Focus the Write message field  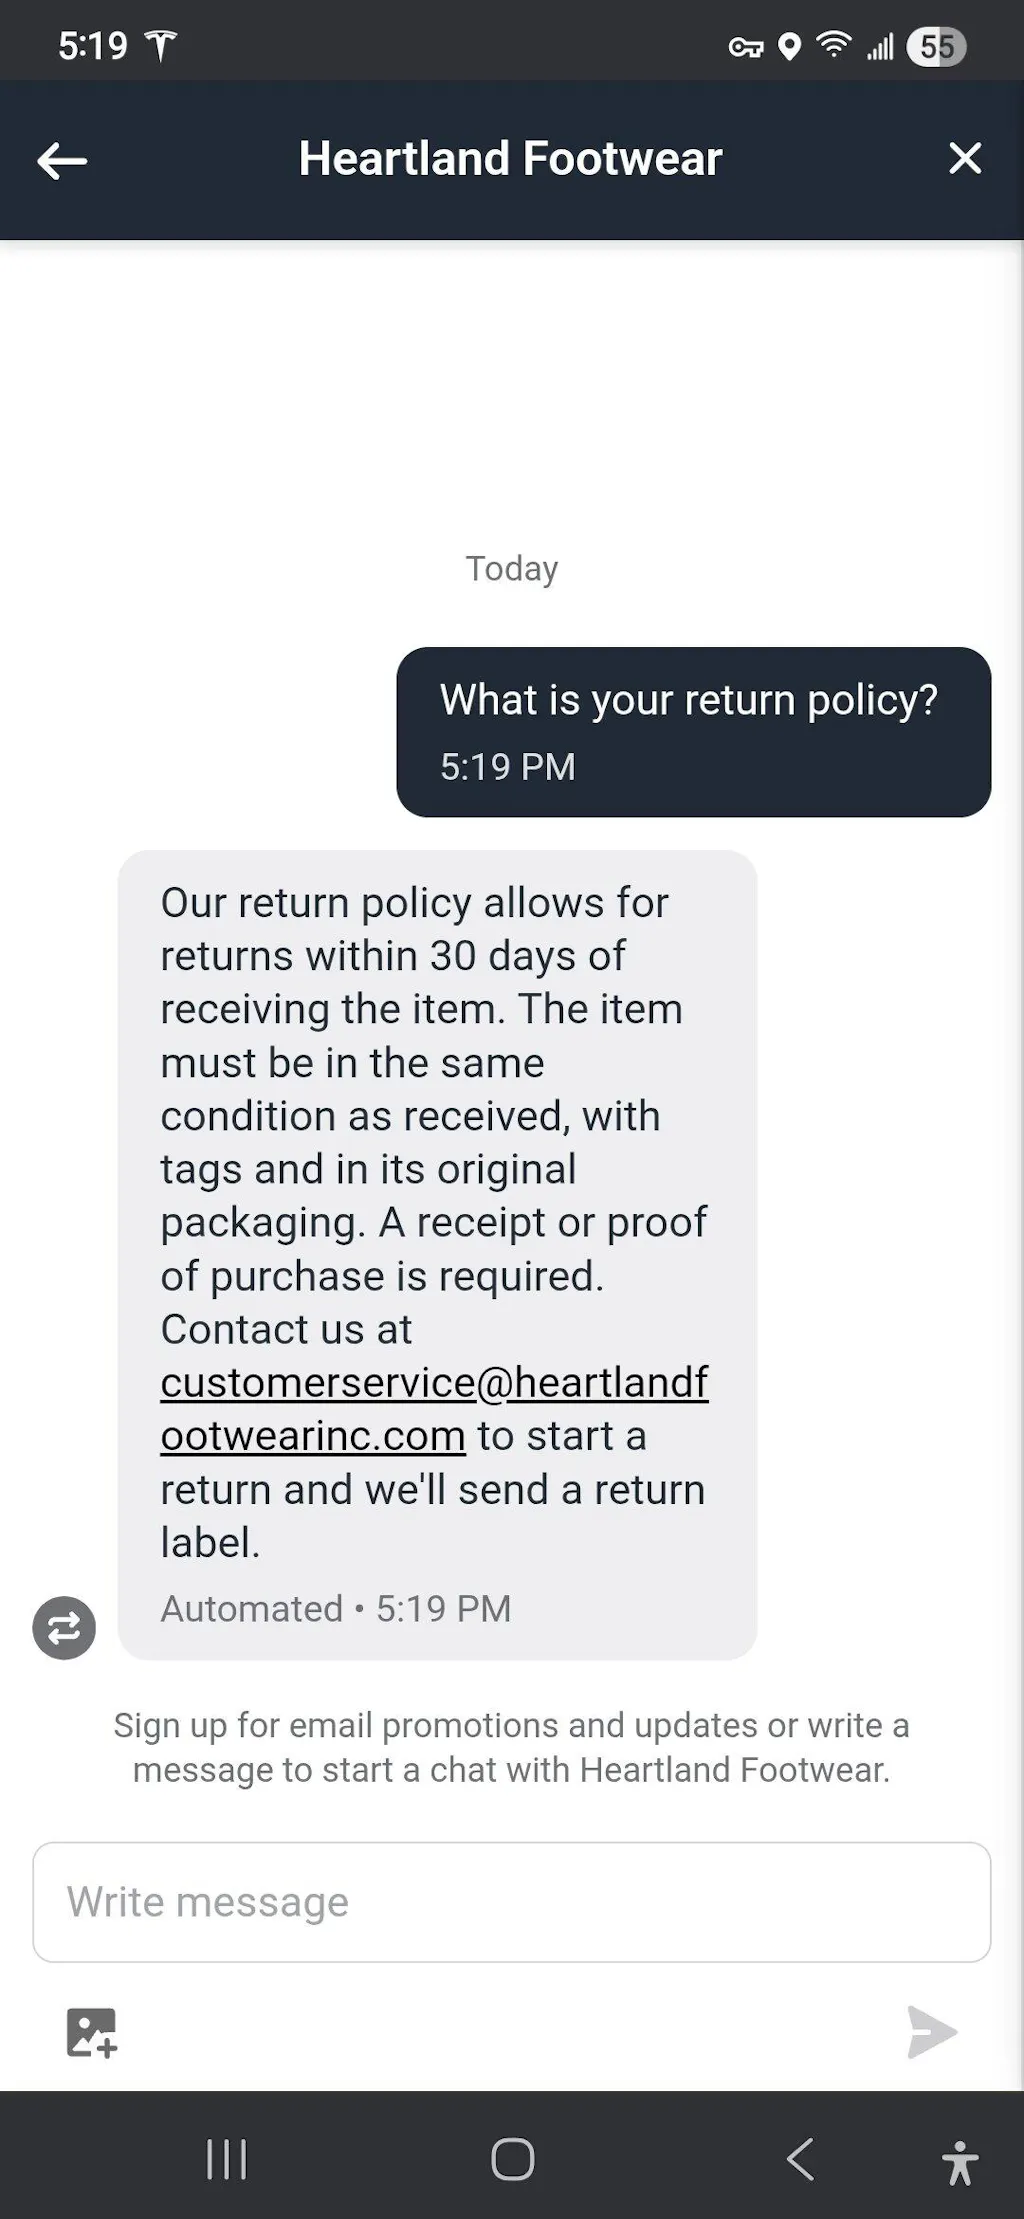click(x=512, y=1902)
